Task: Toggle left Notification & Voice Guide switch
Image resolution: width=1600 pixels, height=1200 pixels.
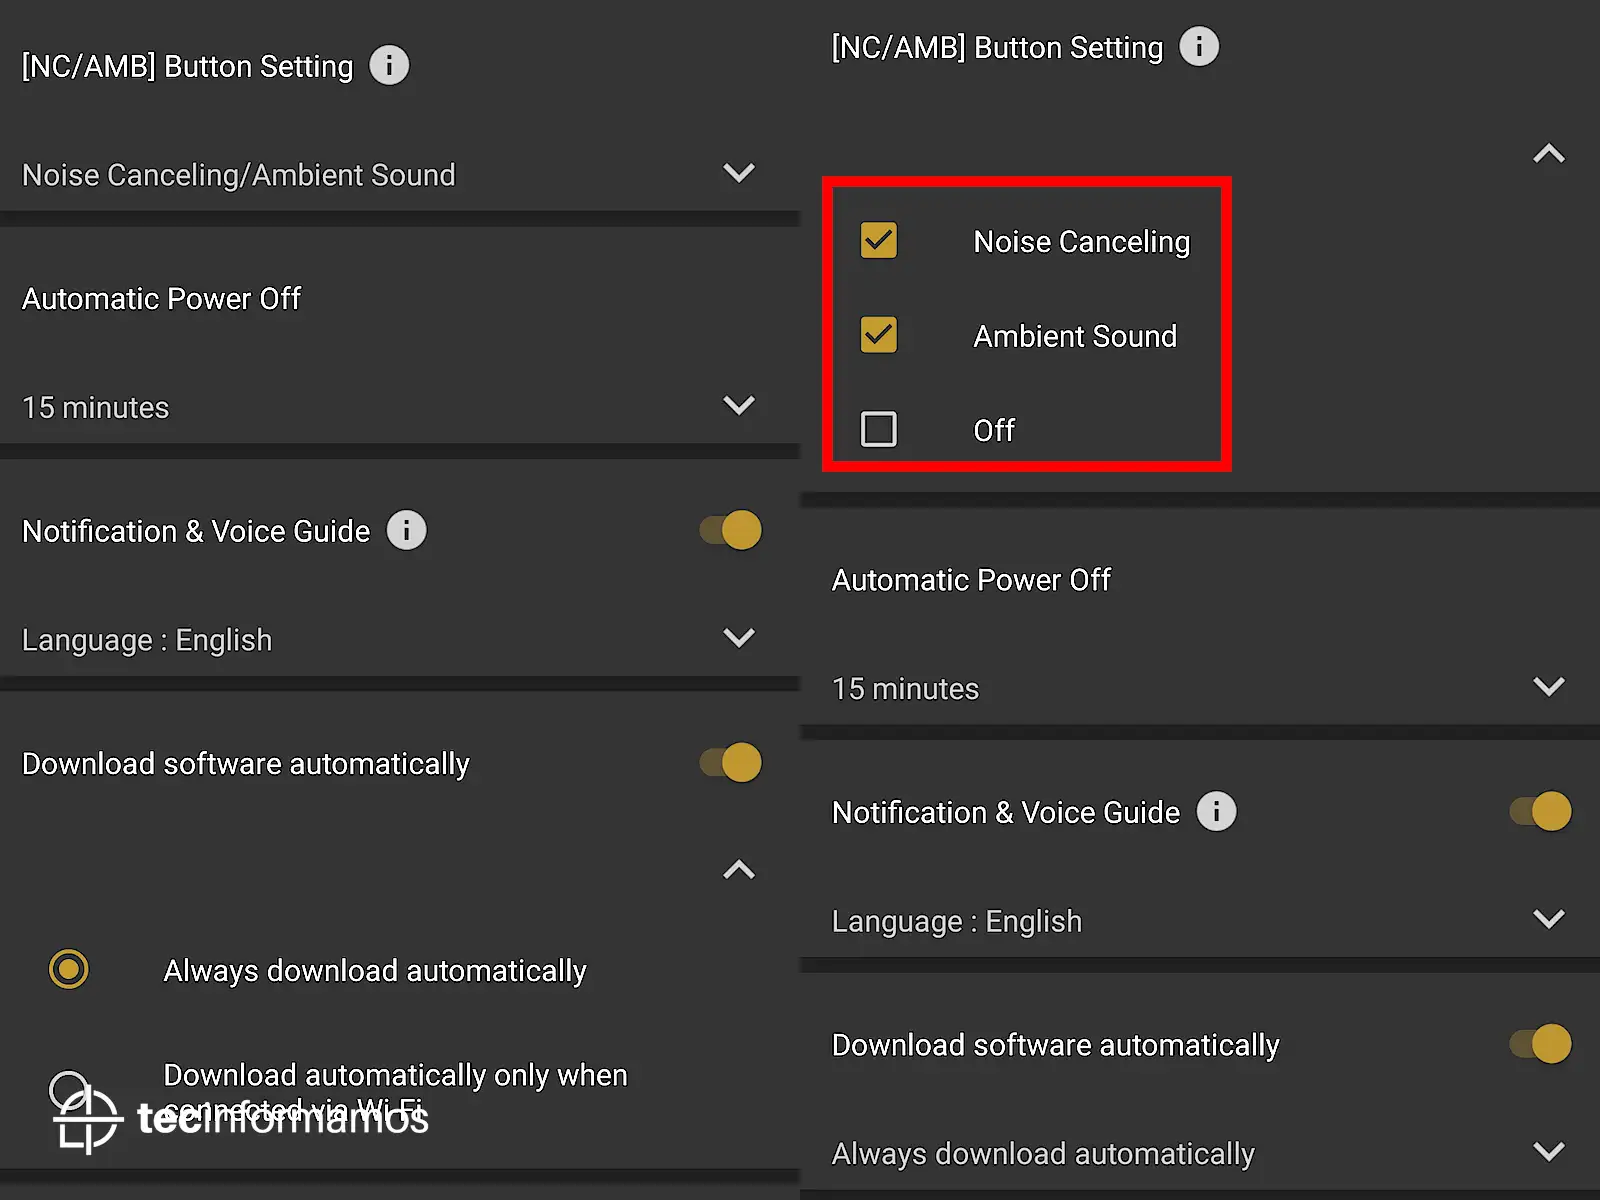Action: click(x=731, y=530)
